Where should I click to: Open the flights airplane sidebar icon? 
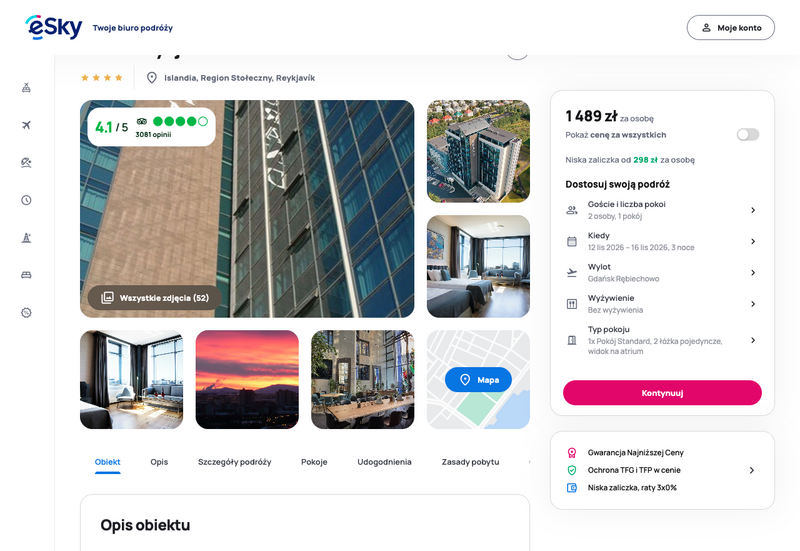click(26, 125)
